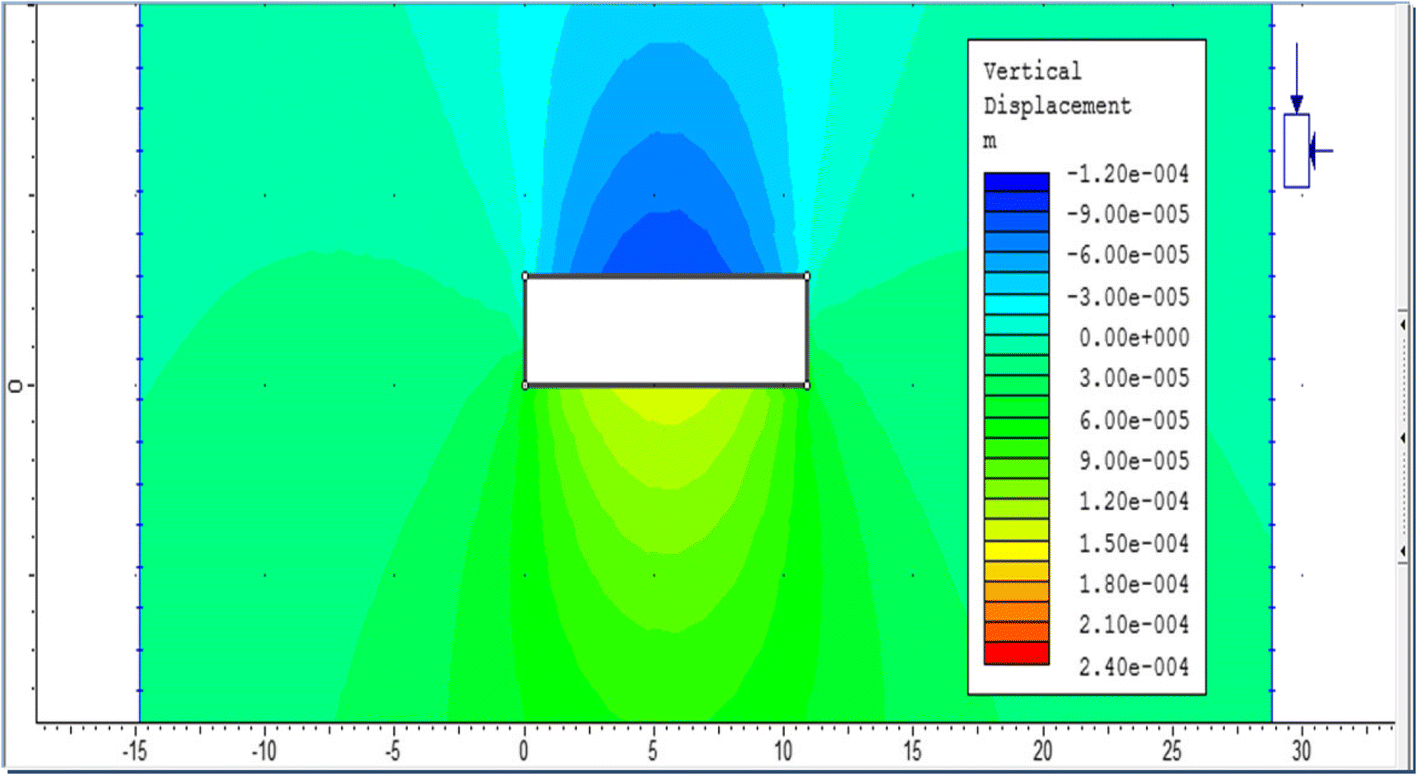Click the yellow swatch beside 1.50e-004
Viewport: 1418px width, 776px height.
(1016, 550)
